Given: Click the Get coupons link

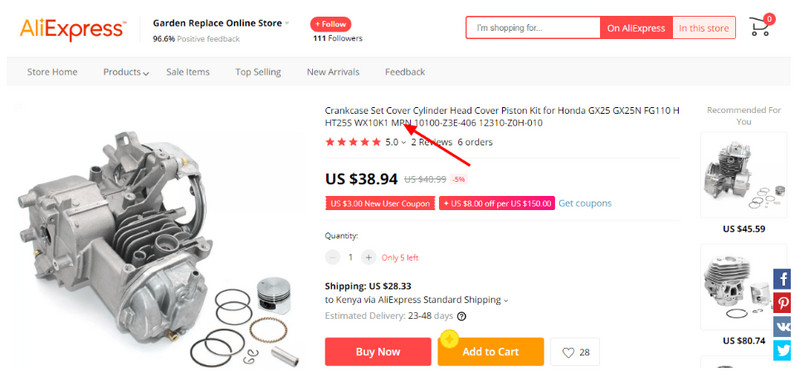Looking at the screenshot, I should pos(585,203).
